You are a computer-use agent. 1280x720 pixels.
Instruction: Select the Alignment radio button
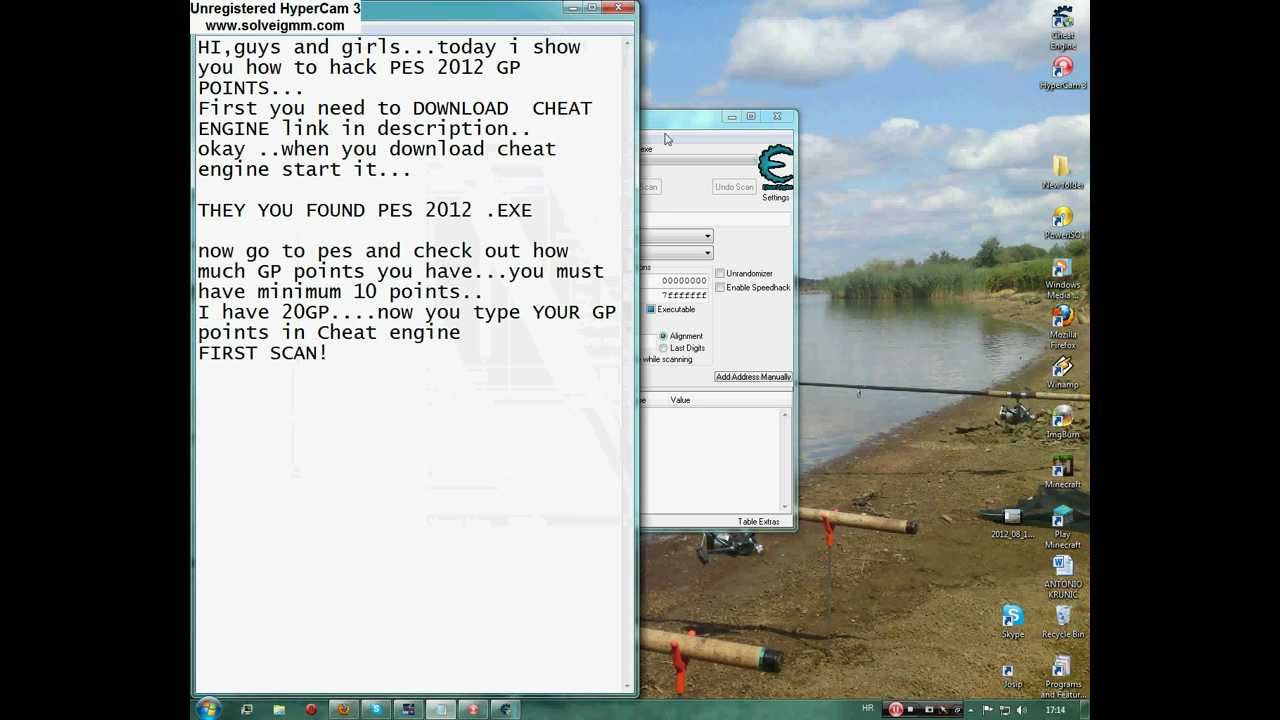click(663, 336)
